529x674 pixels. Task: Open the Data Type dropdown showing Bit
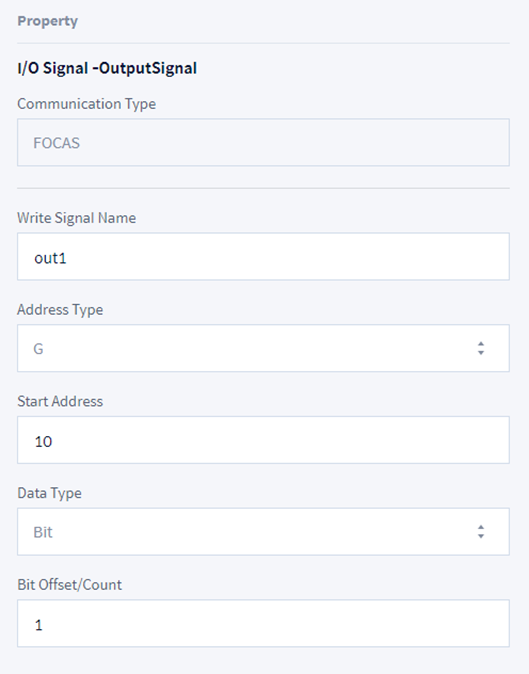(x=263, y=532)
